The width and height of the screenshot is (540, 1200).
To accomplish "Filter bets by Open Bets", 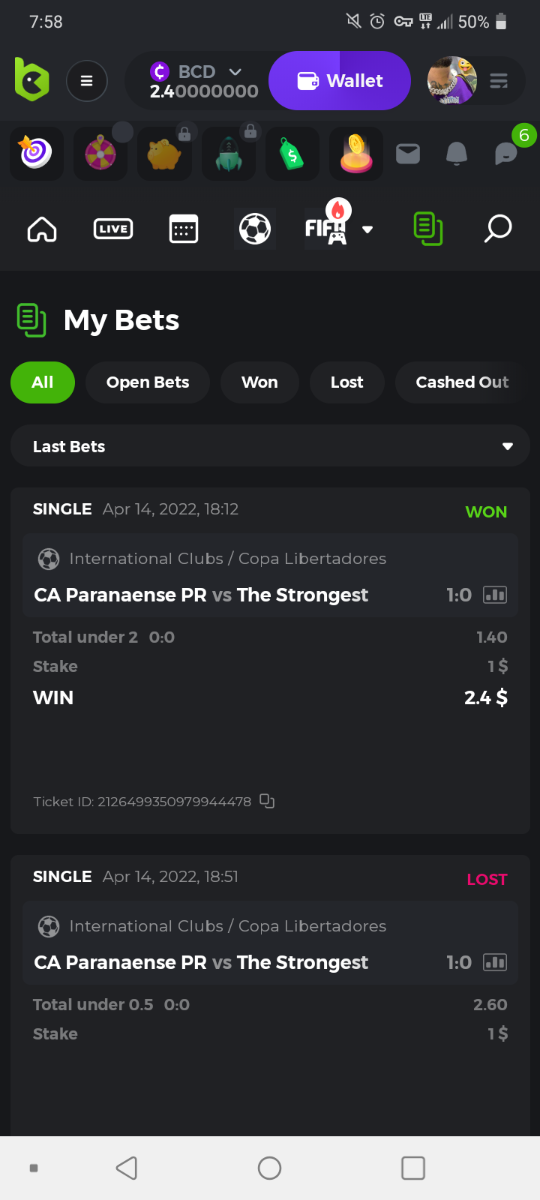I will (148, 382).
